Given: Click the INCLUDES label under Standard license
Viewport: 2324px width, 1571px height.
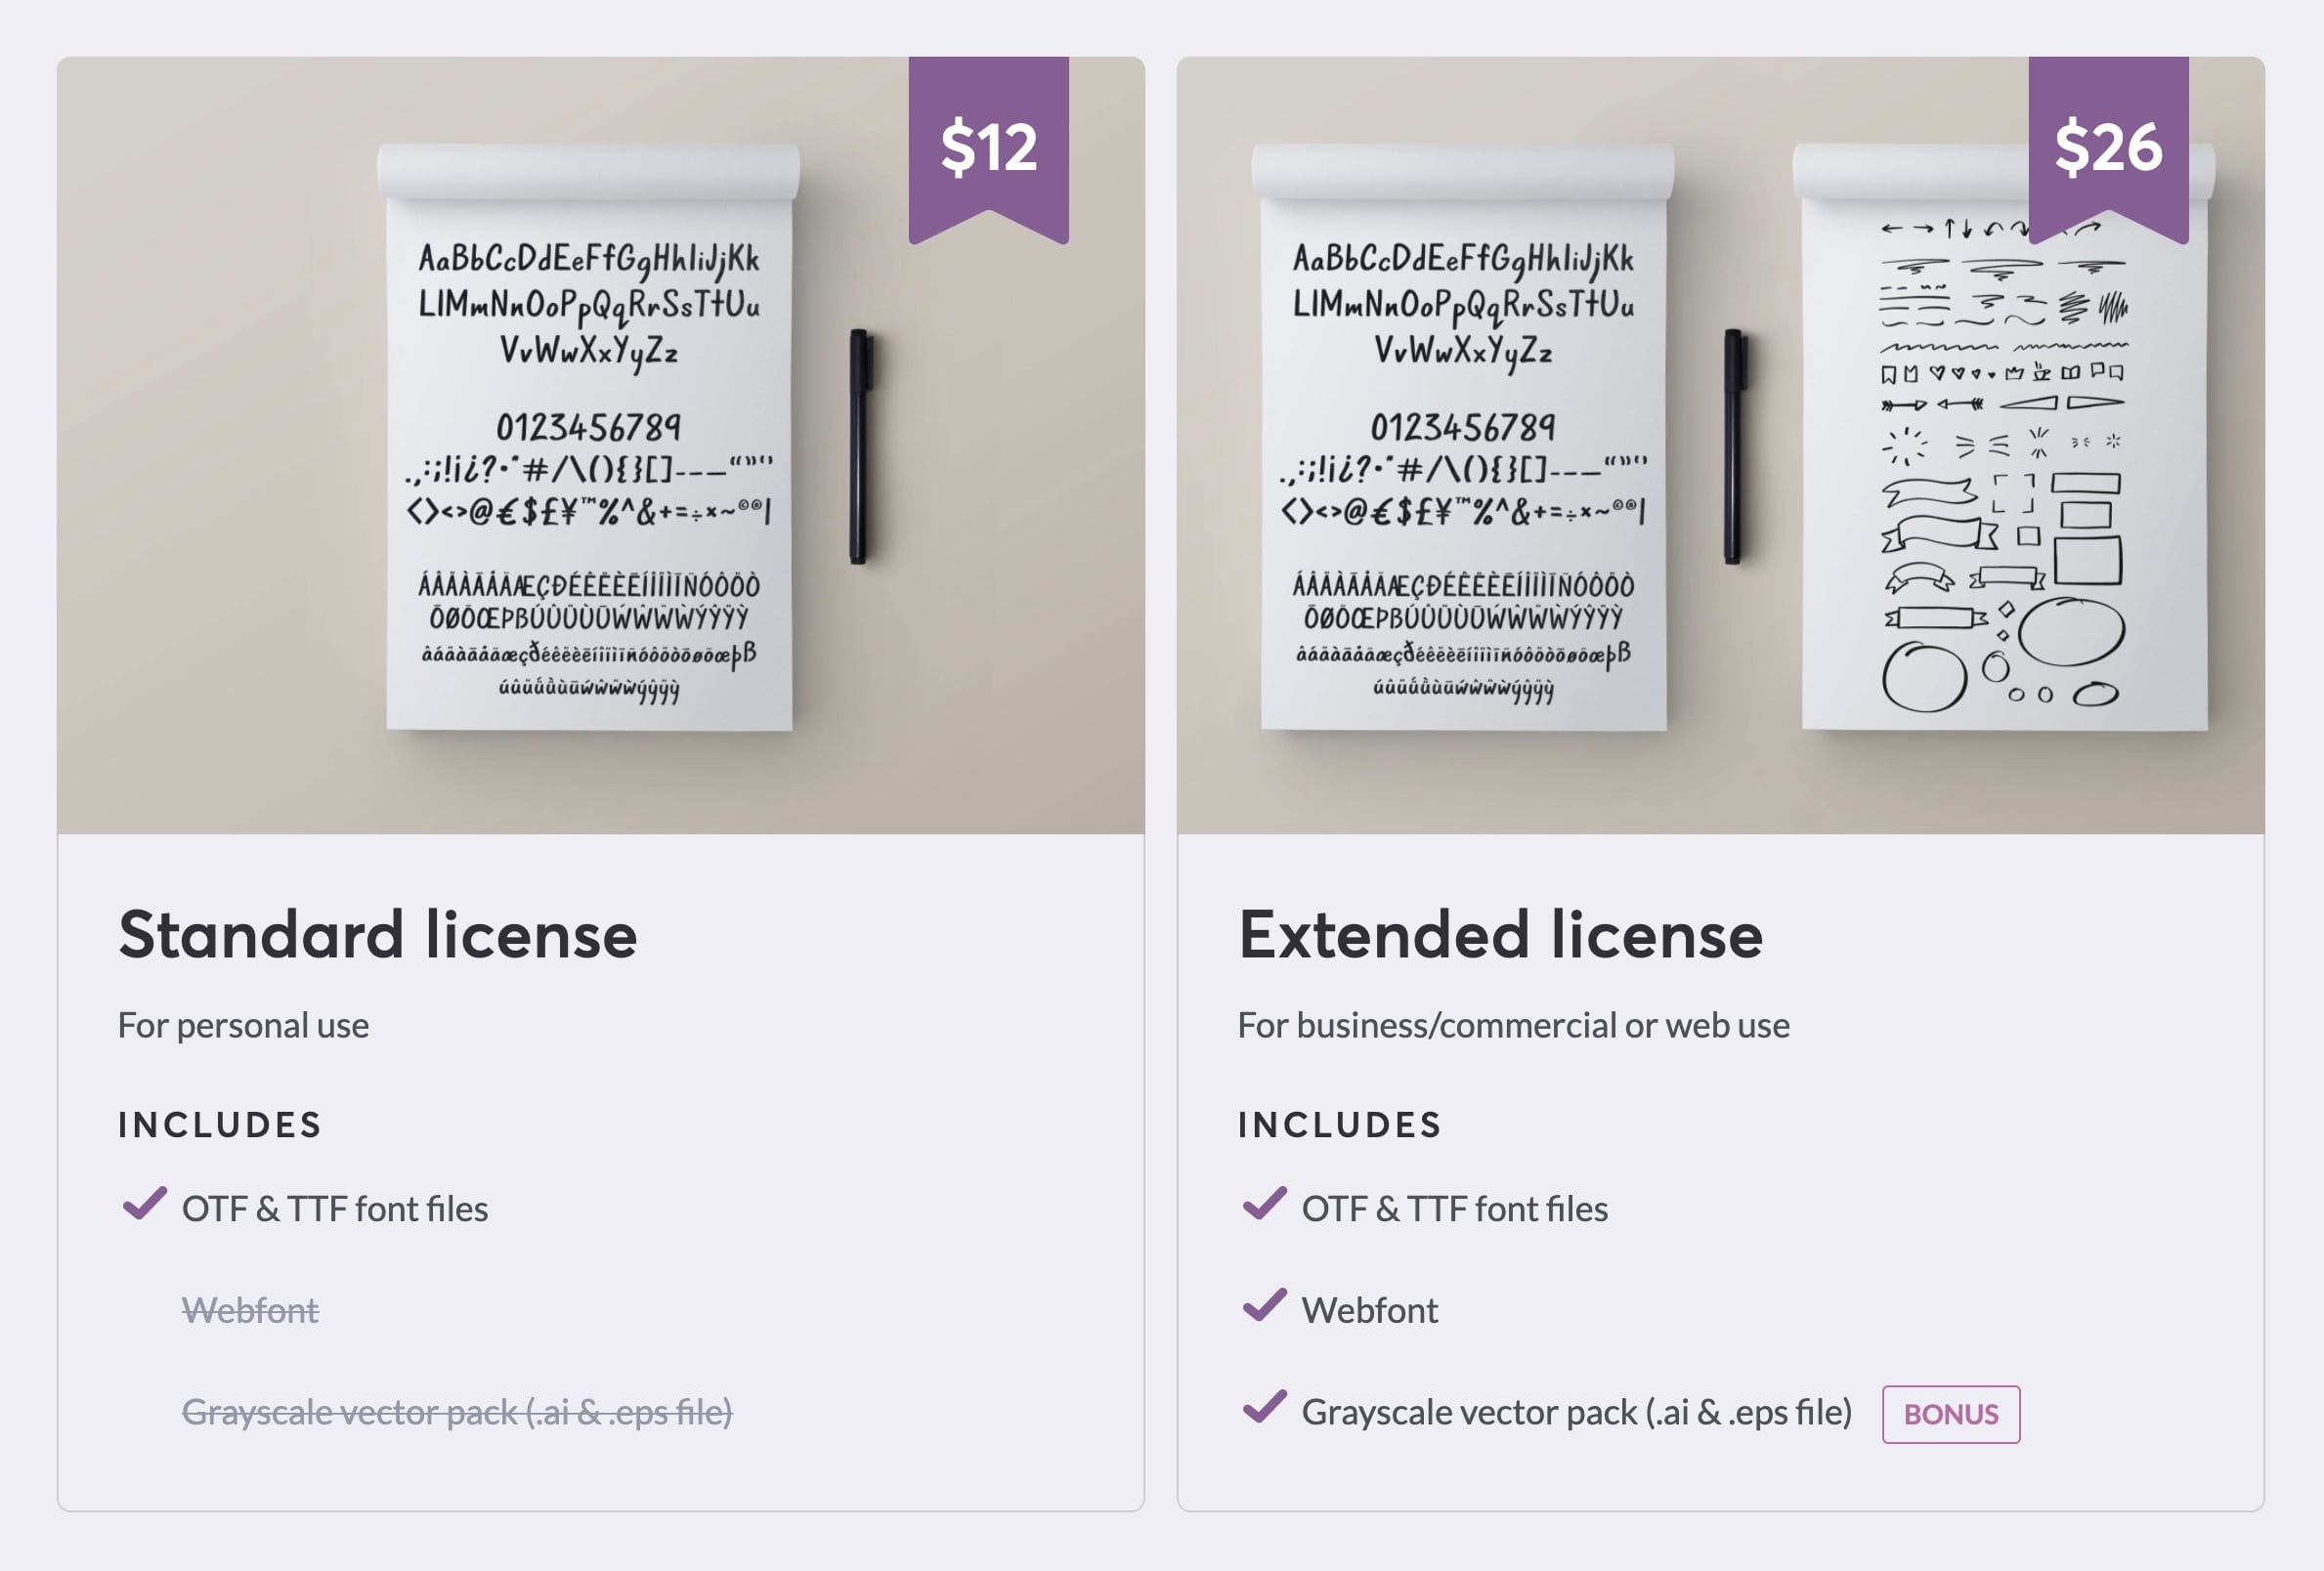Looking at the screenshot, I should [x=220, y=1125].
